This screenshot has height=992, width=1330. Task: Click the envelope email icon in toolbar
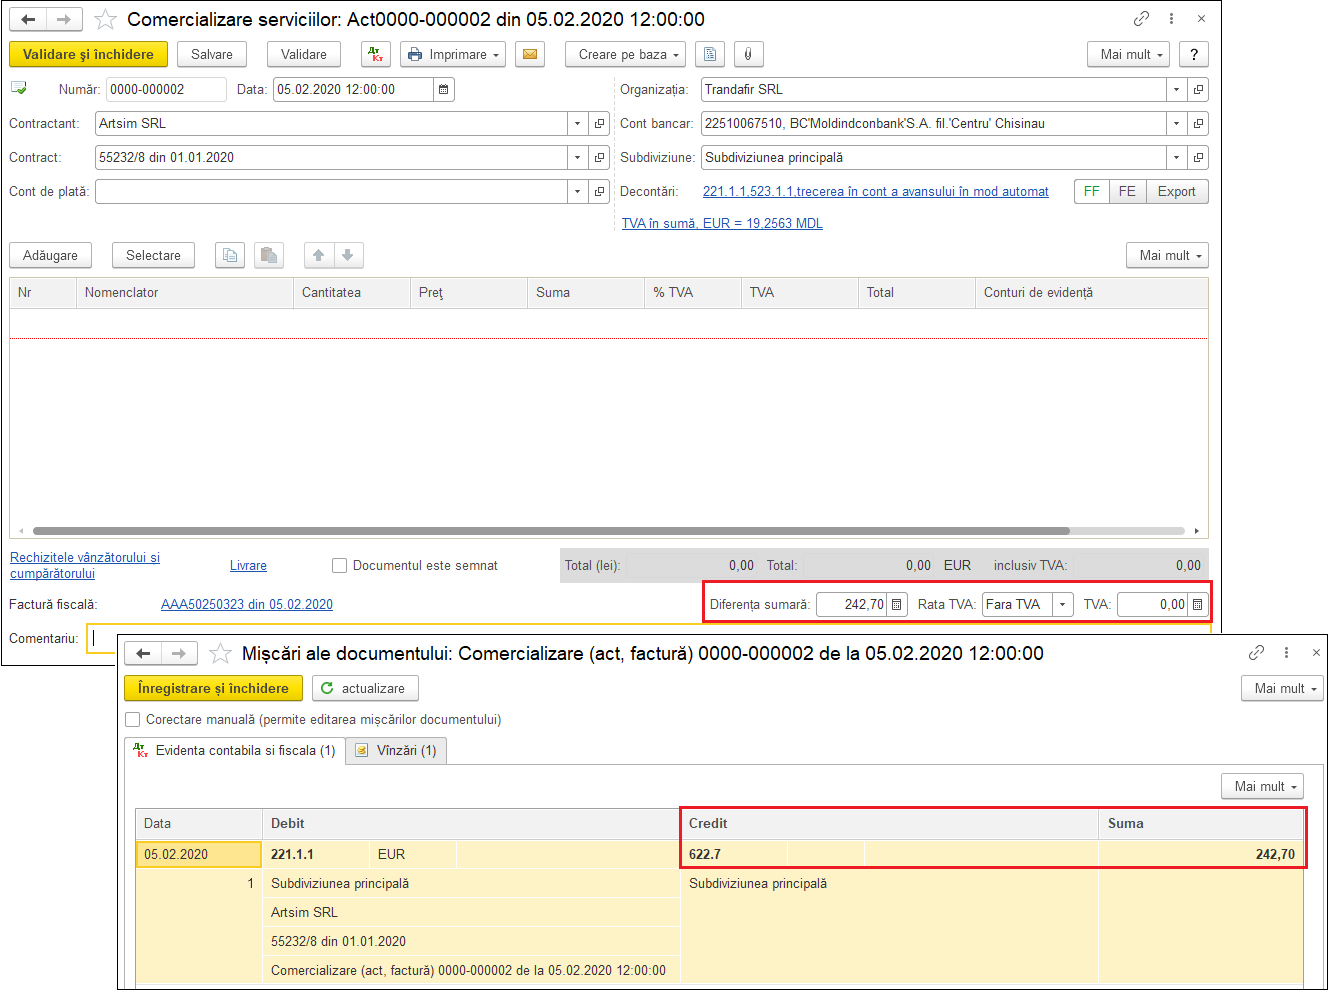click(530, 55)
